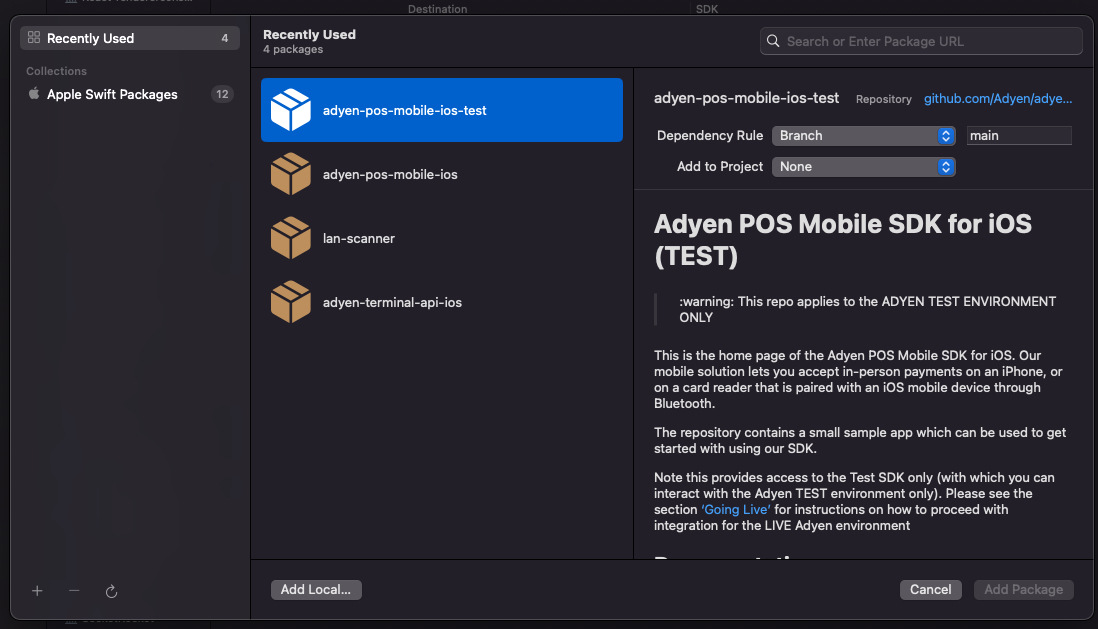Click the warning text about TEST ENVIRONMENT
This screenshot has height=629, width=1098.
click(867, 309)
